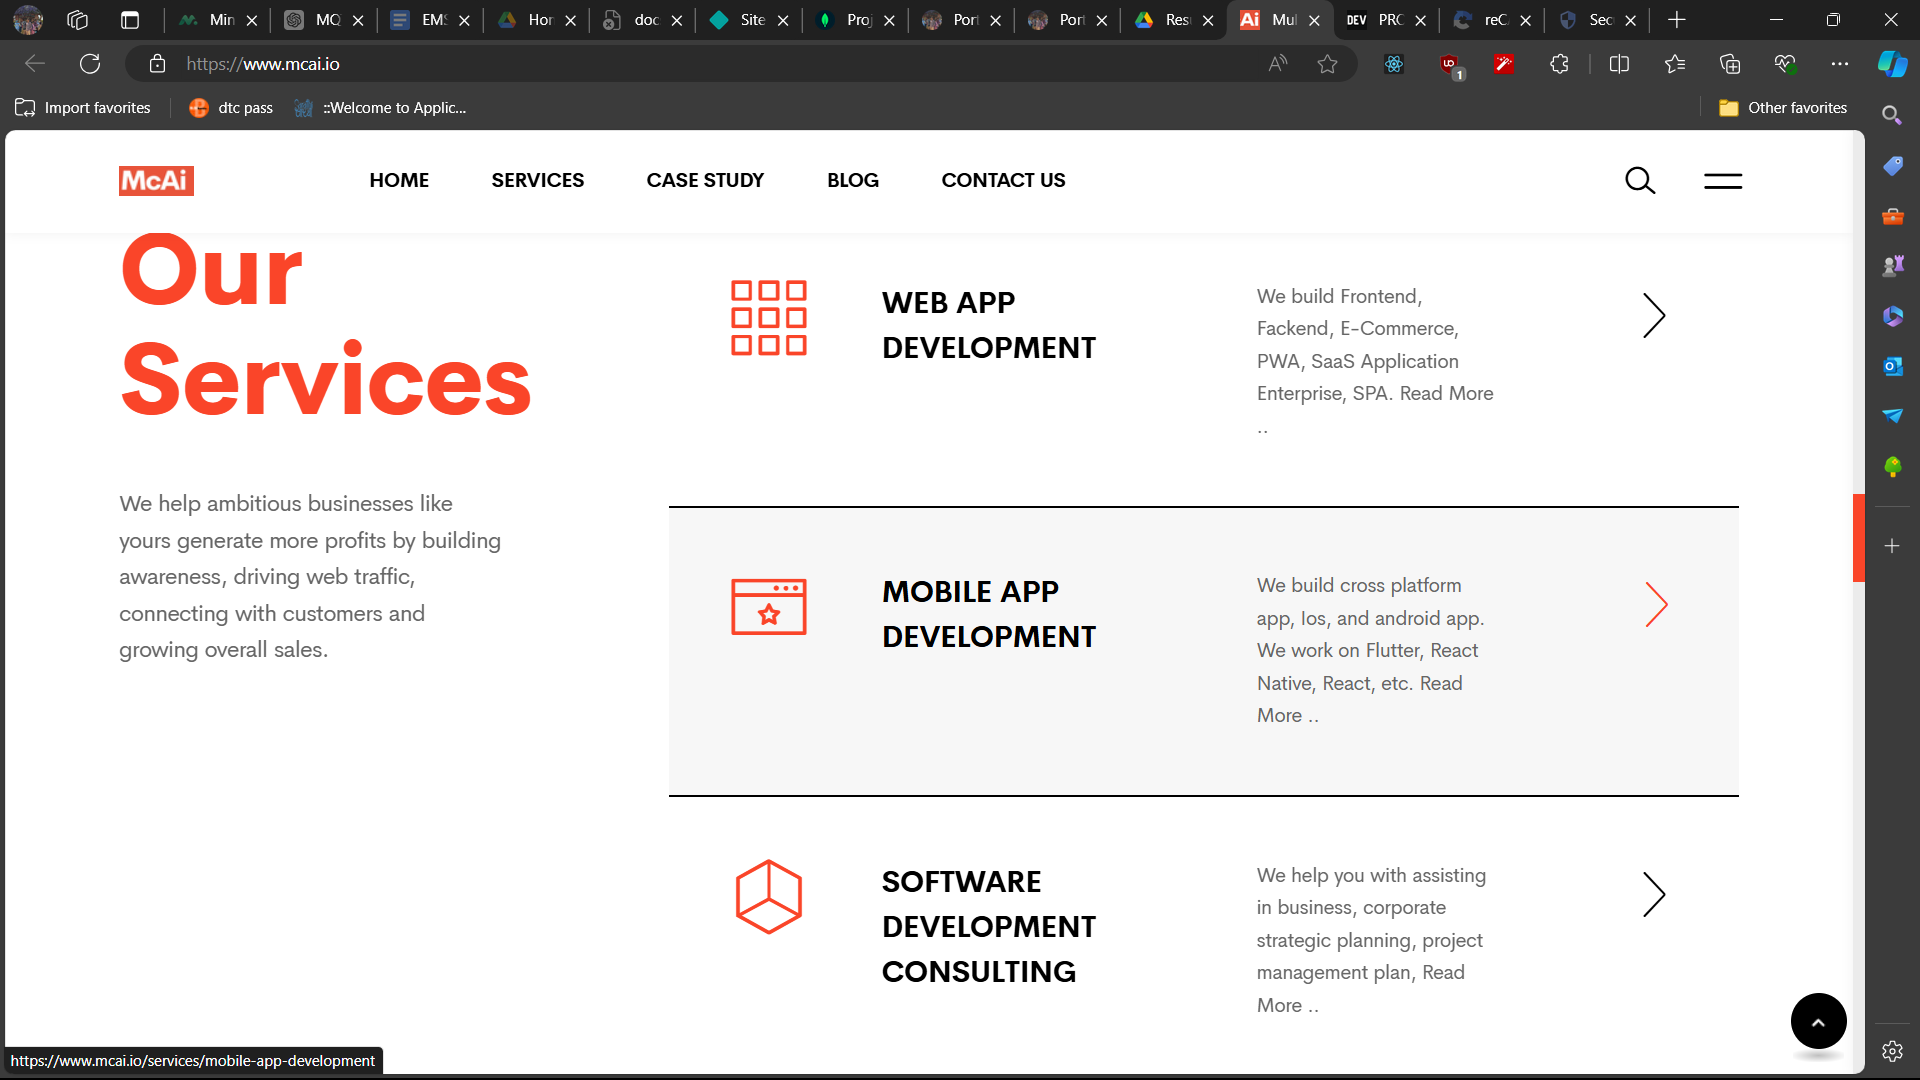
Task: Click the browser address bar
Action: (700, 64)
